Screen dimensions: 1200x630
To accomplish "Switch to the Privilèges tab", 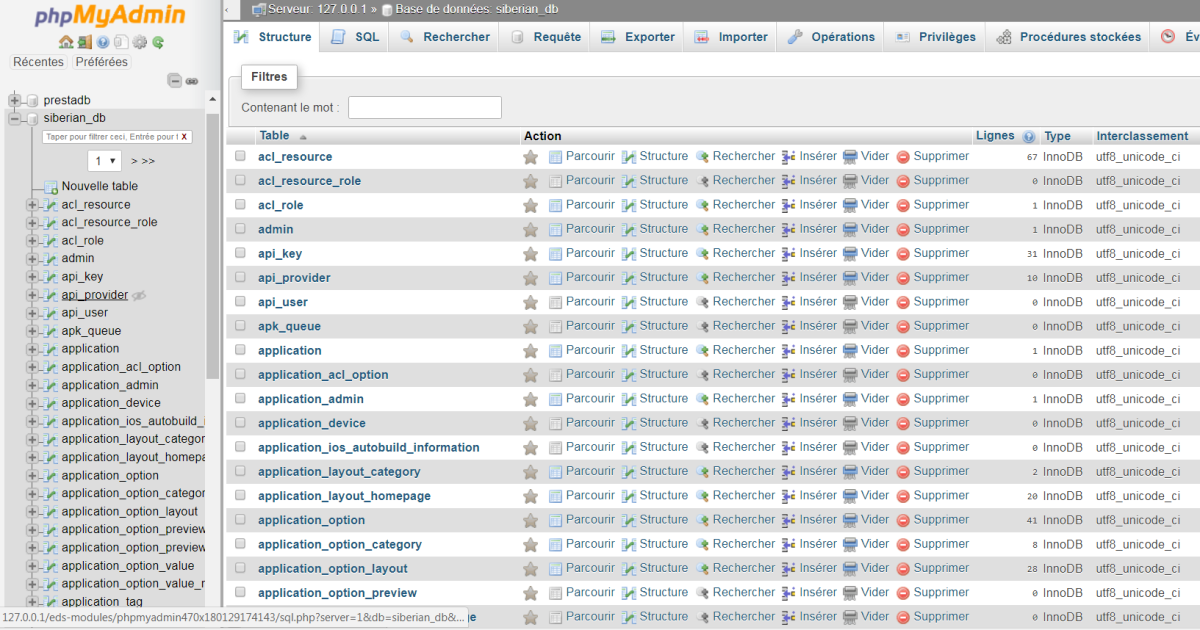I will click(934, 37).
